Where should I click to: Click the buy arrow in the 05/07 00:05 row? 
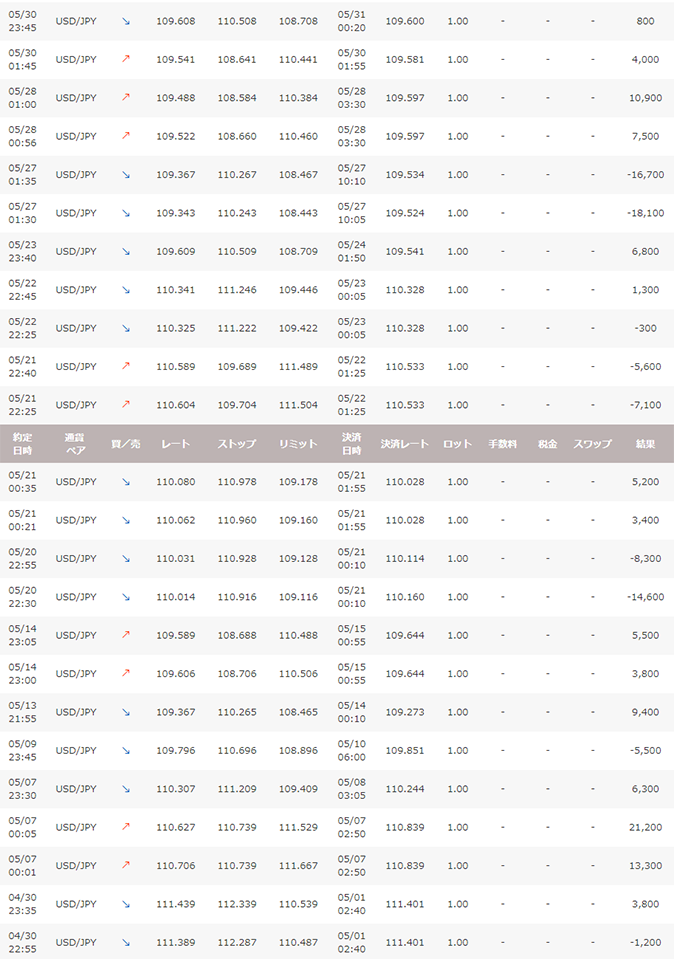pyautogui.click(x=126, y=827)
